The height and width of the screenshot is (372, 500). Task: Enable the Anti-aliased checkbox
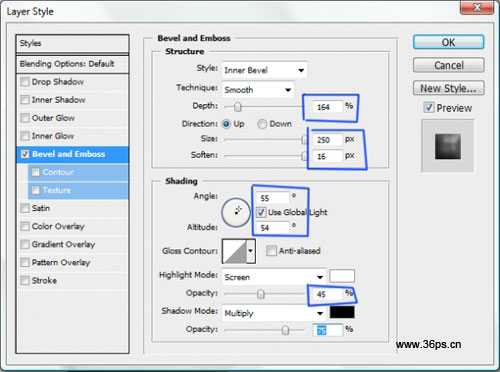271,251
